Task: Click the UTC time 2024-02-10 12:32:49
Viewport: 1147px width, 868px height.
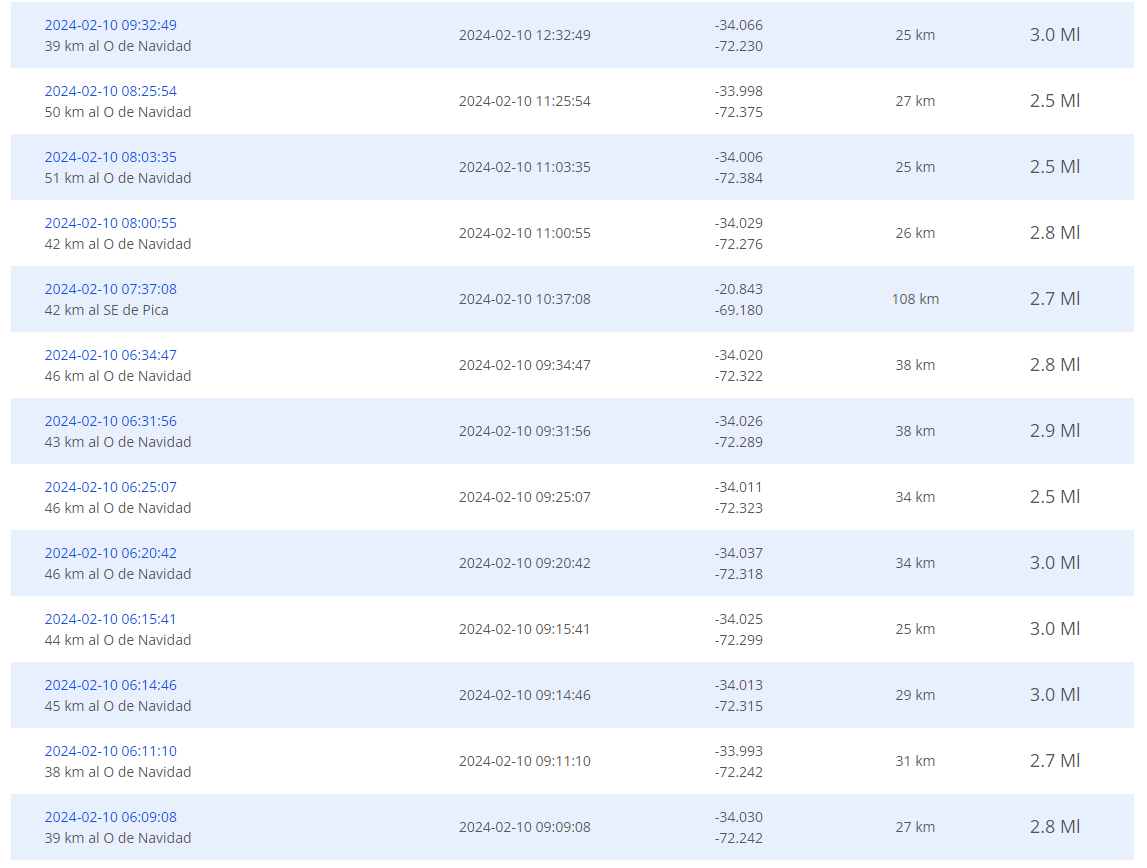Action: coord(524,35)
